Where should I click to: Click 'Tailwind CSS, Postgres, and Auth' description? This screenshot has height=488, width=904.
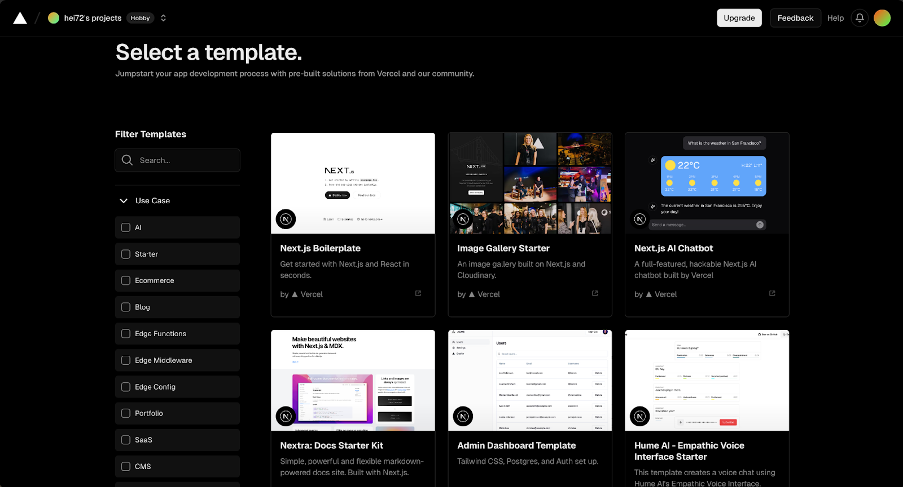[528, 461]
